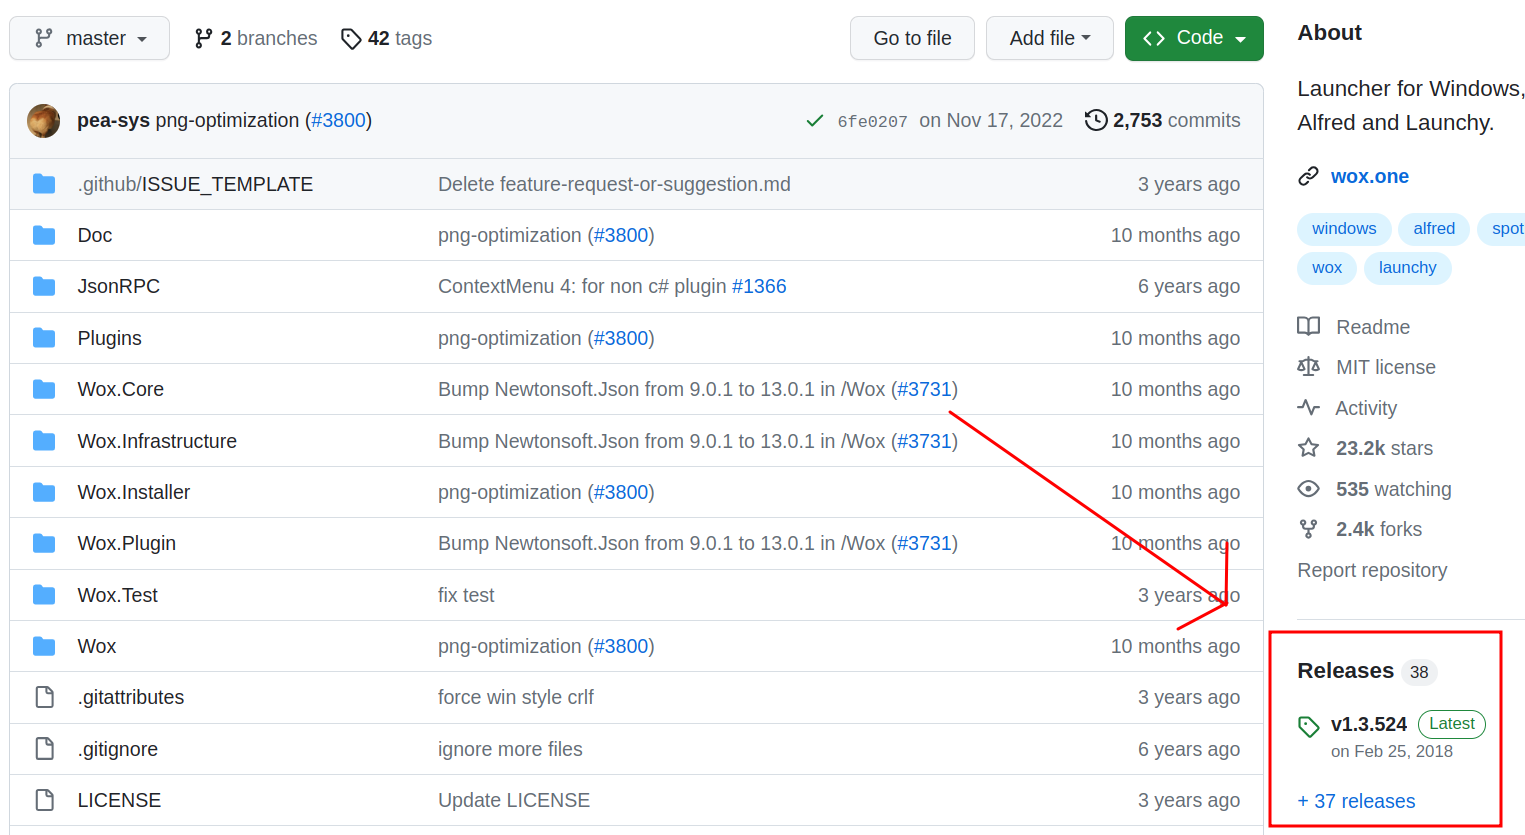Select the alfred topic tag
This screenshot has height=835, width=1525.
(1434, 229)
